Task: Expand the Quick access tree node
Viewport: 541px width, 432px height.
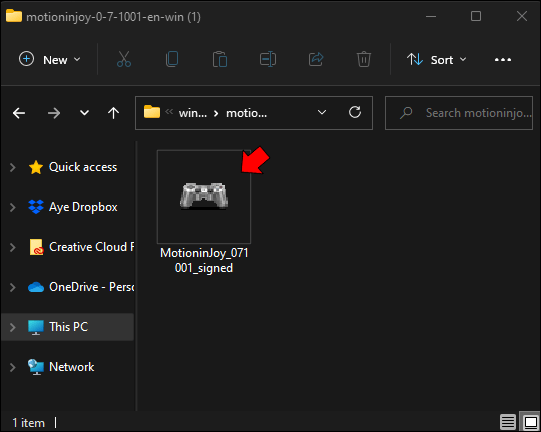Action: click(x=13, y=167)
